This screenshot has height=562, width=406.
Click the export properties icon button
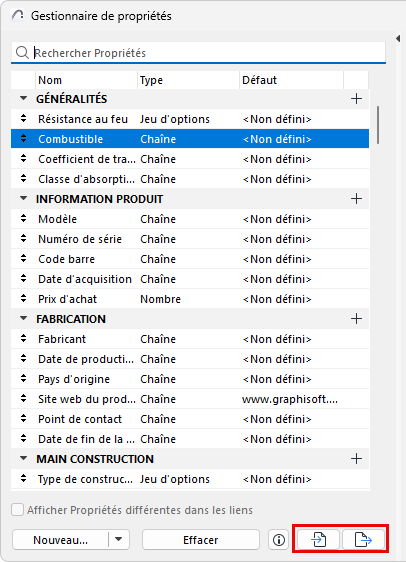coord(363,539)
